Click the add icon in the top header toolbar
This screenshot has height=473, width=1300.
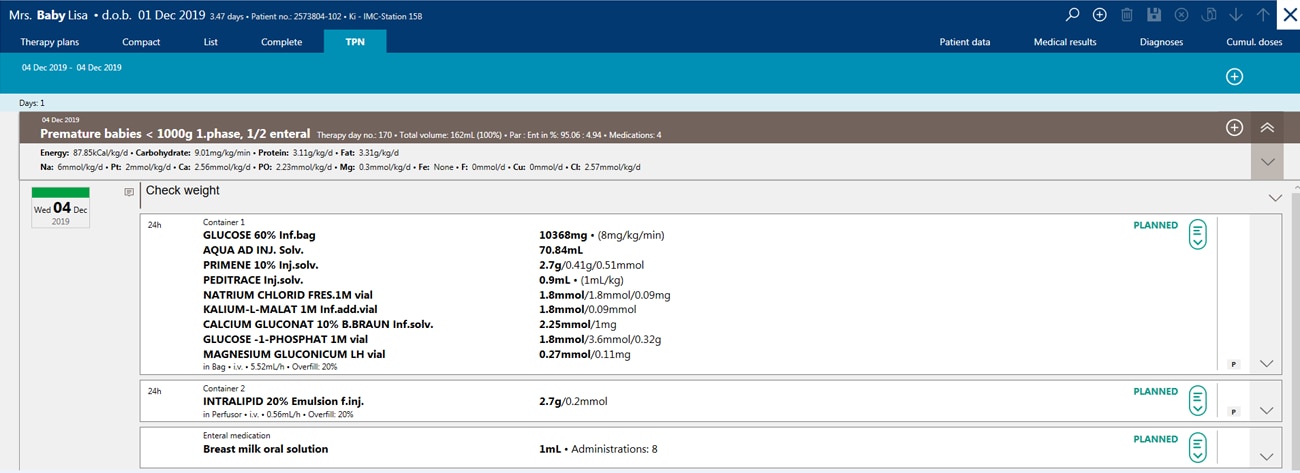click(x=1099, y=15)
